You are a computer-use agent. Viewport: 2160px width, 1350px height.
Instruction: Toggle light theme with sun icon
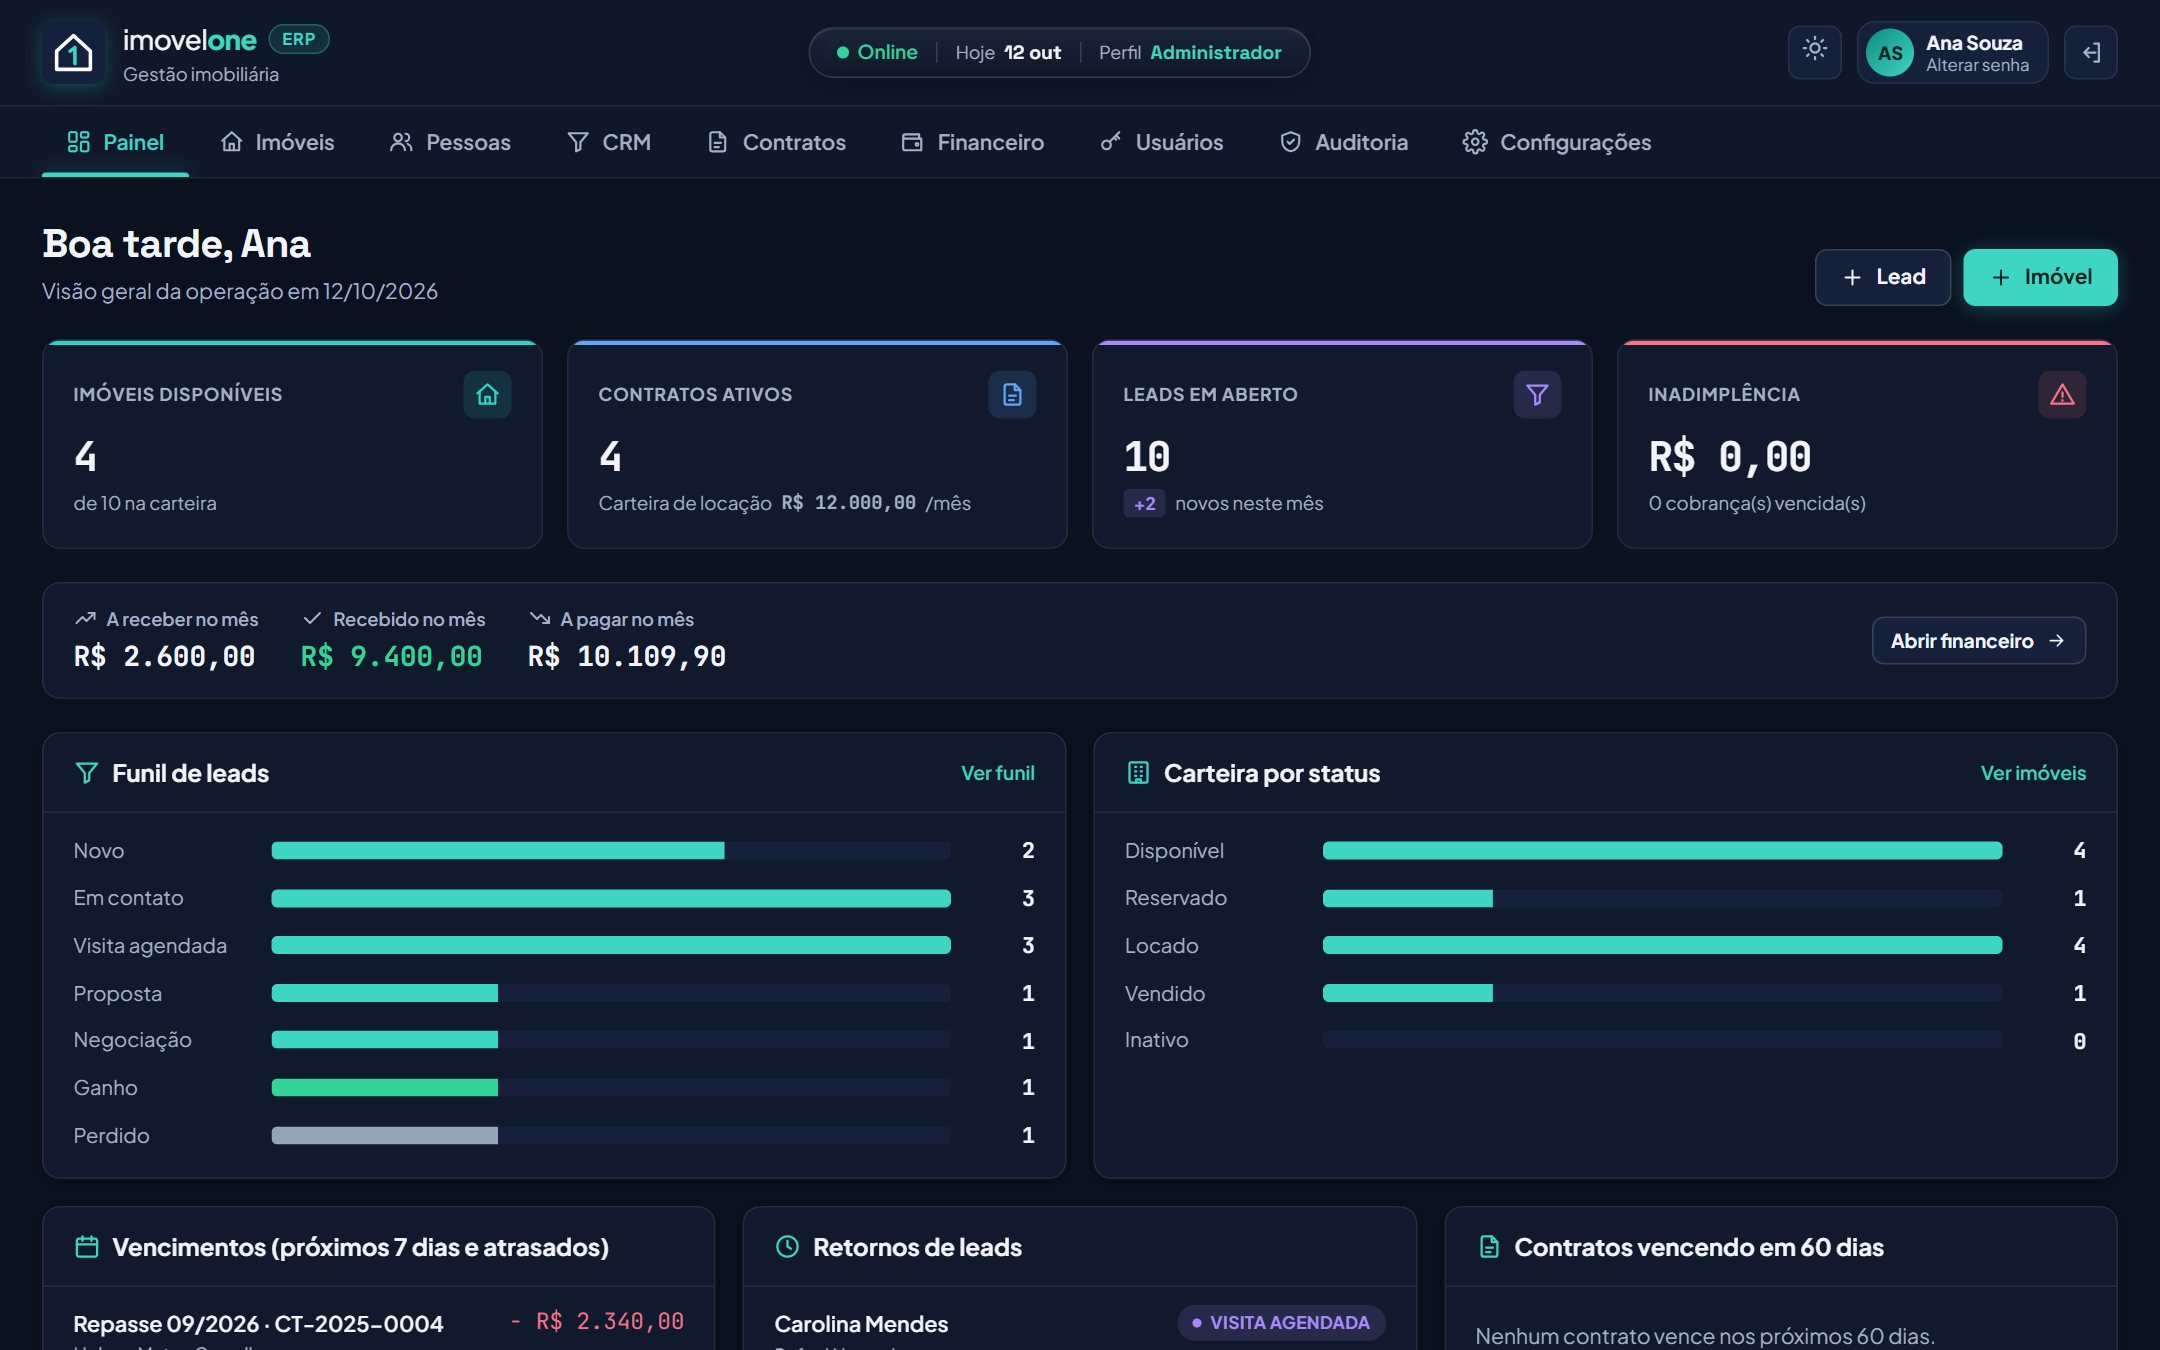tap(1814, 52)
